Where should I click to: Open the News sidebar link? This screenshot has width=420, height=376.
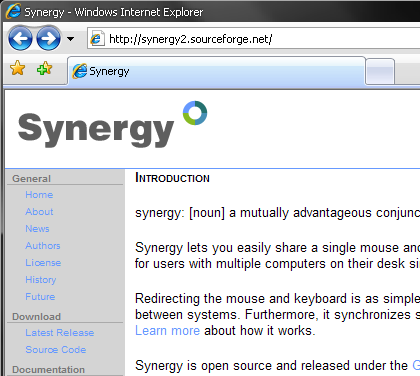click(37, 229)
